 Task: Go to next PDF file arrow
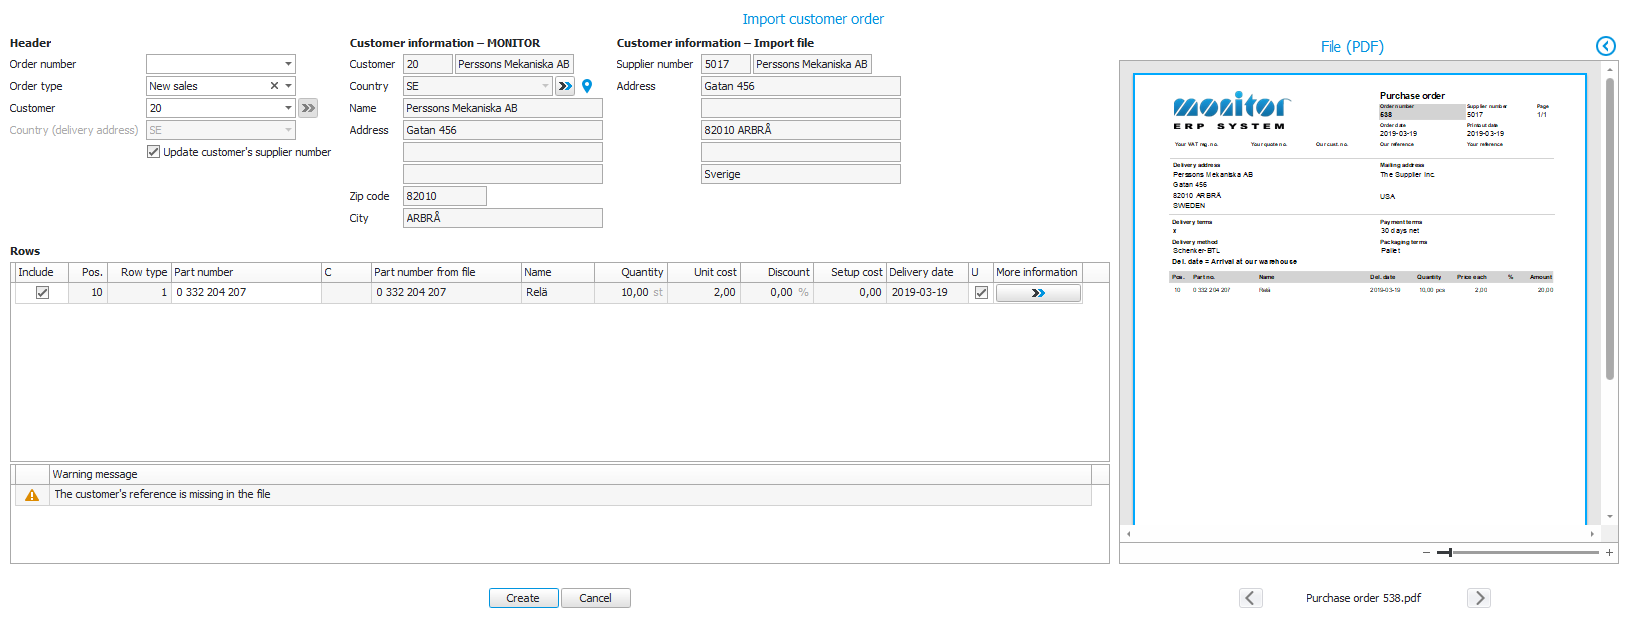click(x=1479, y=598)
